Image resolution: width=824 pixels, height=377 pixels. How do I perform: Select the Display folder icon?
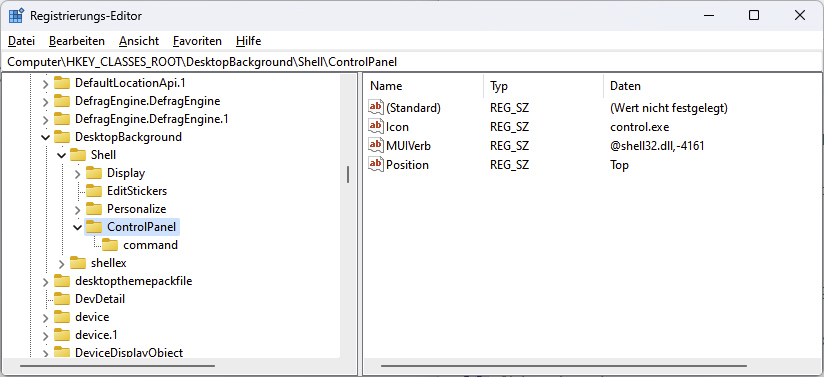point(94,172)
